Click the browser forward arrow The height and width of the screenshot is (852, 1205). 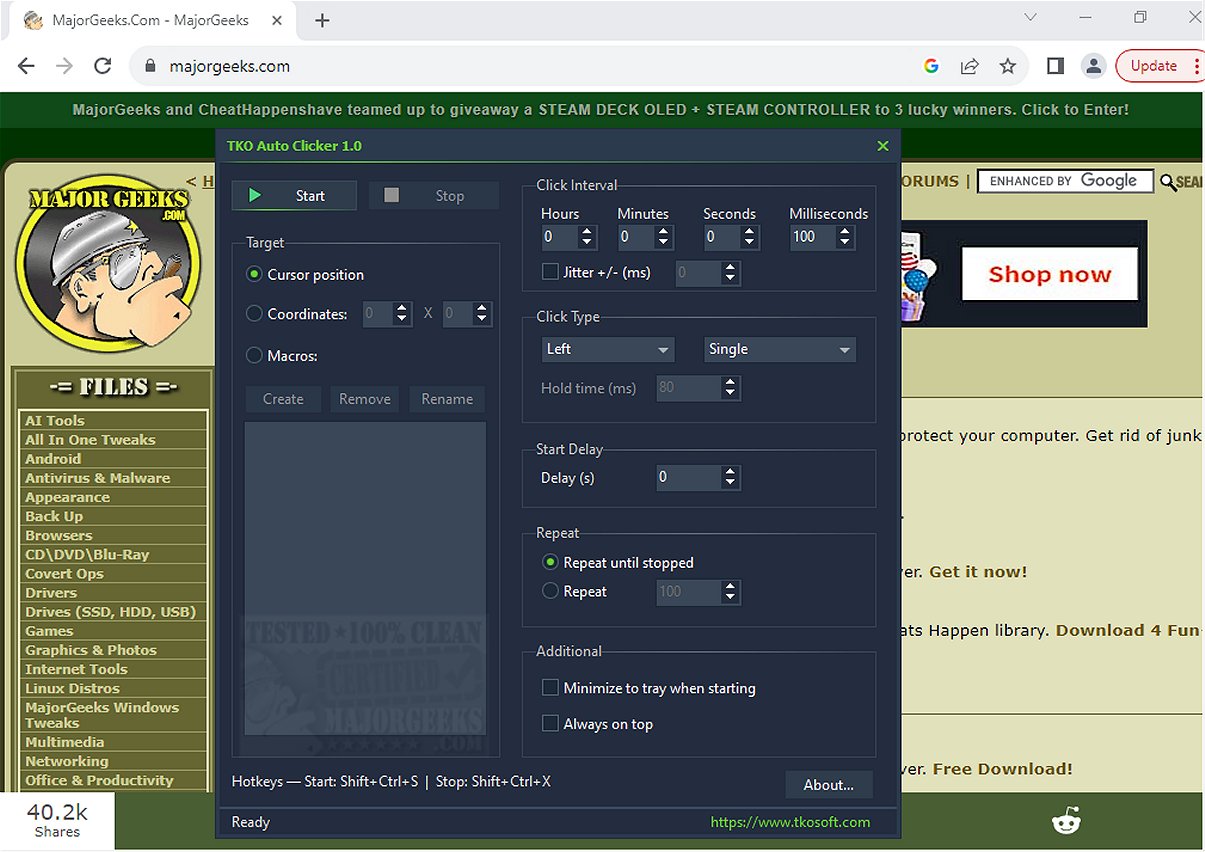[x=64, y=66]
